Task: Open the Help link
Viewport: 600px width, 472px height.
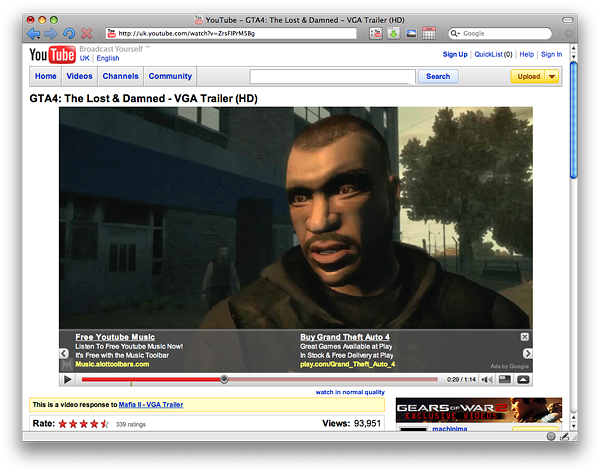Action: tap(527, 54)
